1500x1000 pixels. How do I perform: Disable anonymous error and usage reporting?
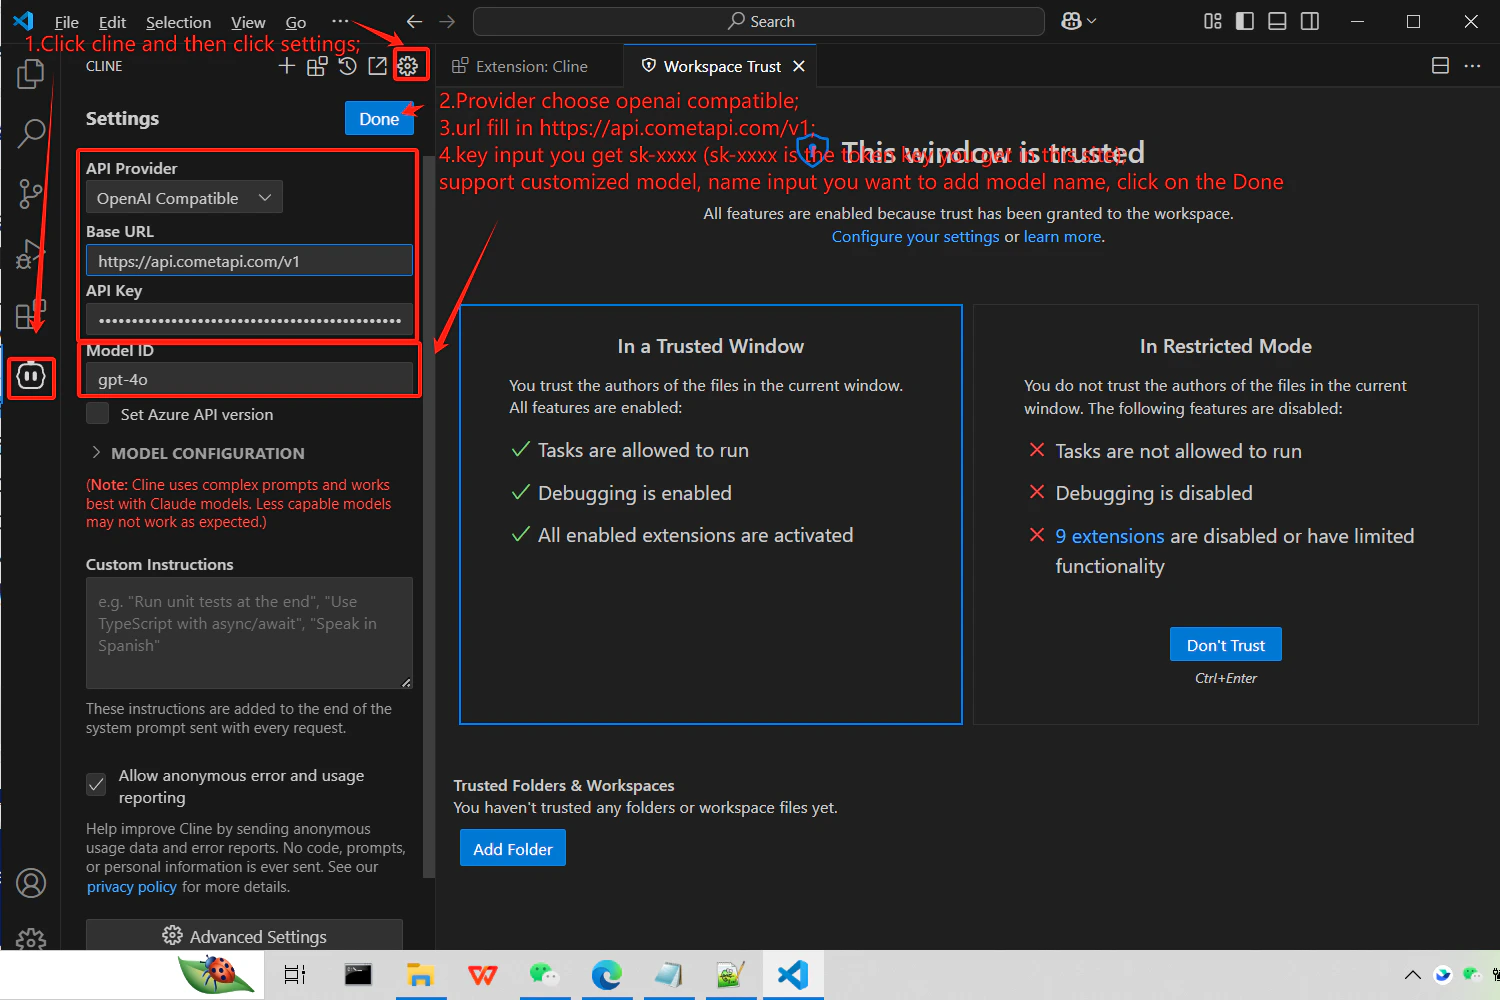(95, 784)
